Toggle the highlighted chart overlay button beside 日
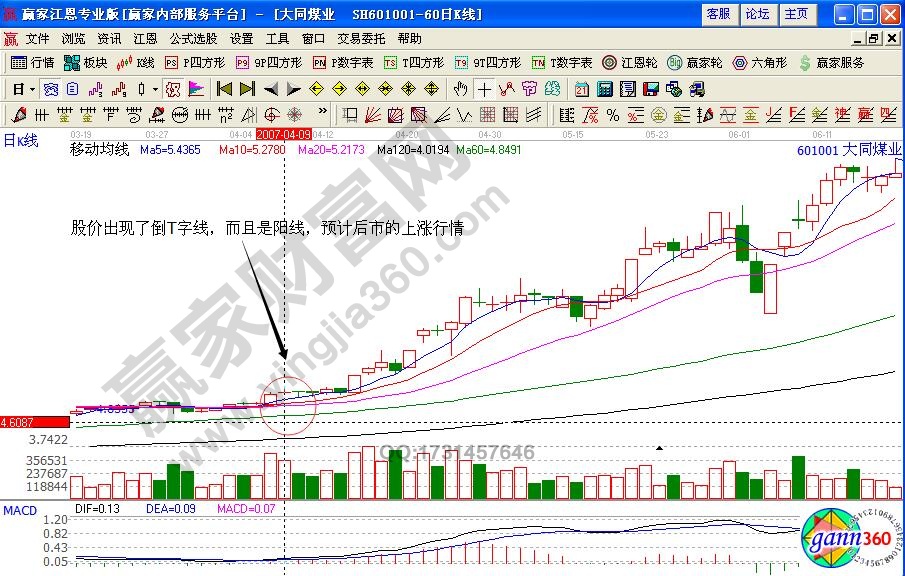 [50, 88]
